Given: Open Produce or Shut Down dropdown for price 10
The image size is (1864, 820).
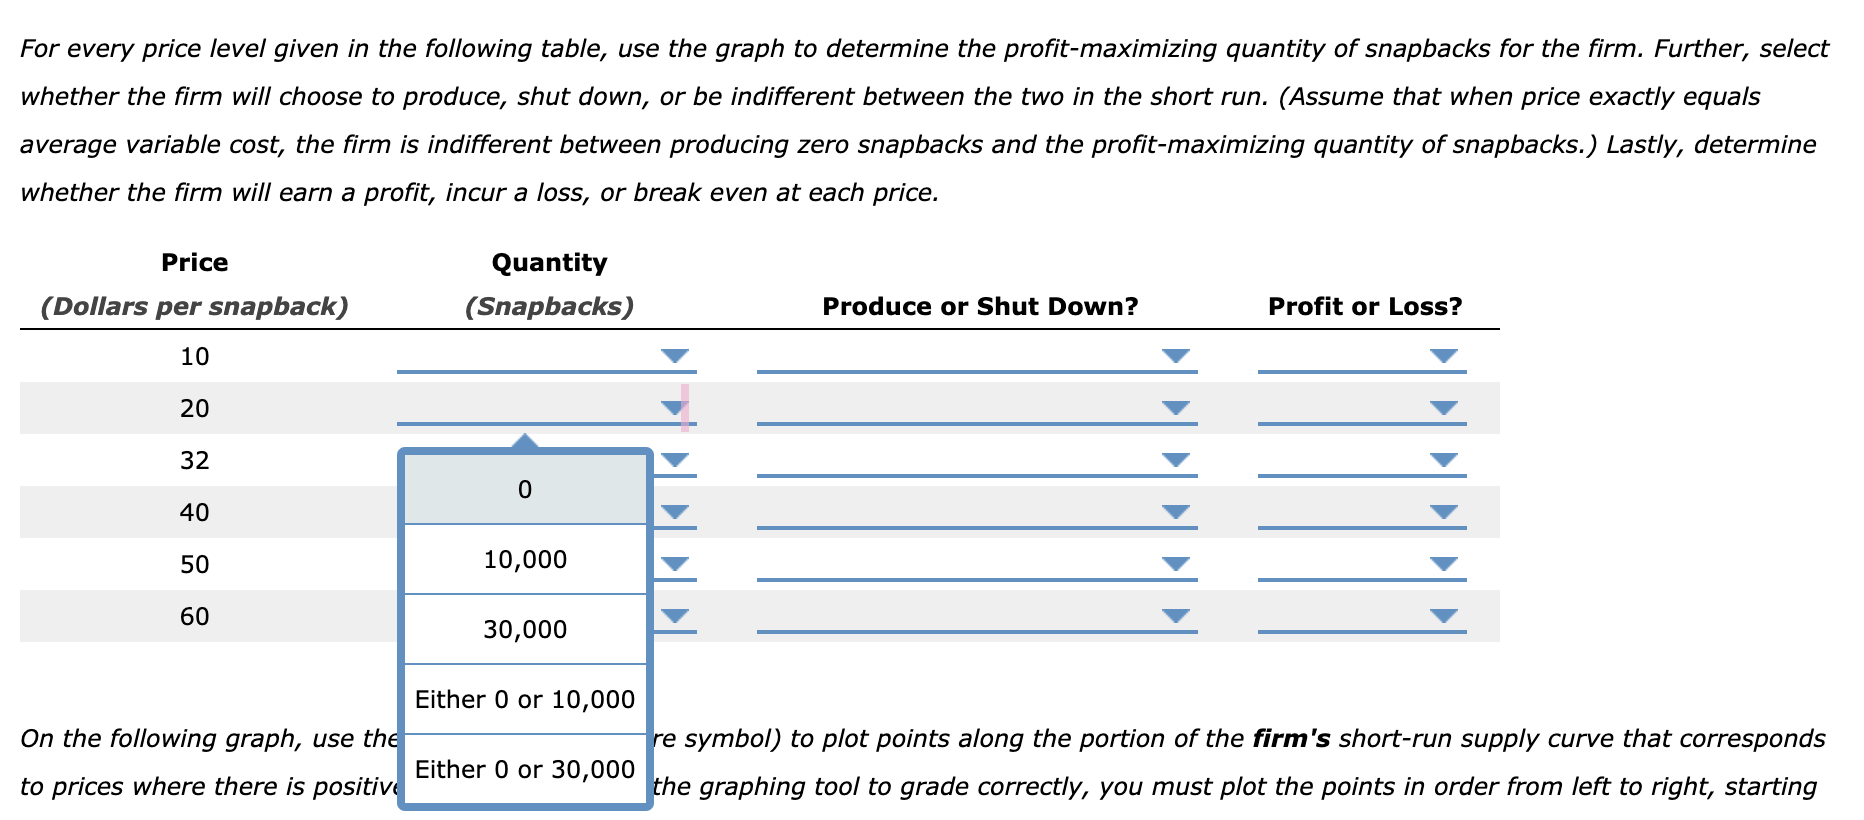Looking at the screenshot, I should [x=1176, y=355].
